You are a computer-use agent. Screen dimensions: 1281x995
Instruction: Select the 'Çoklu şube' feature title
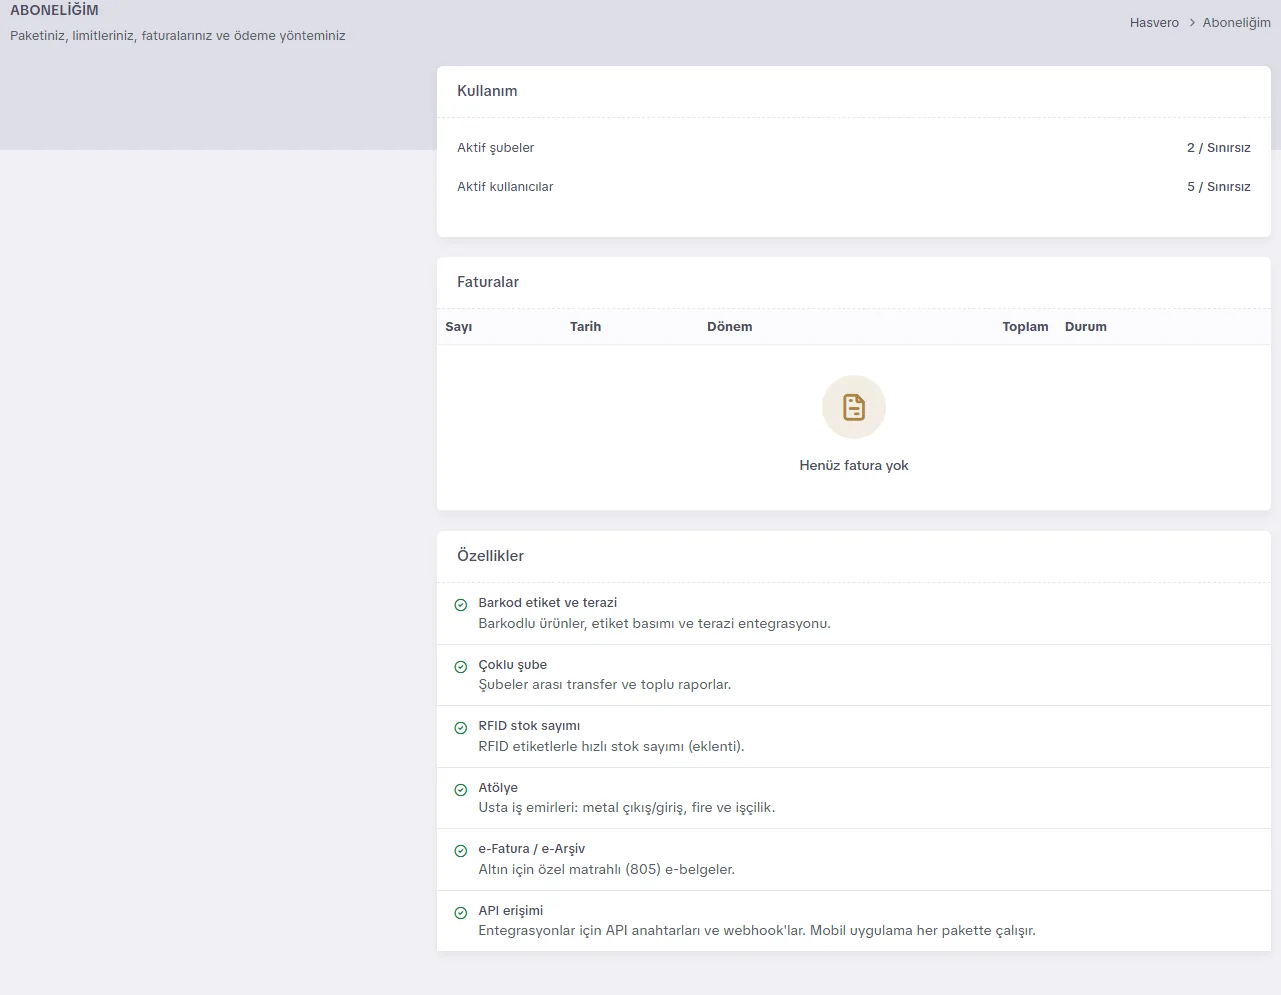tap(513, 665)
